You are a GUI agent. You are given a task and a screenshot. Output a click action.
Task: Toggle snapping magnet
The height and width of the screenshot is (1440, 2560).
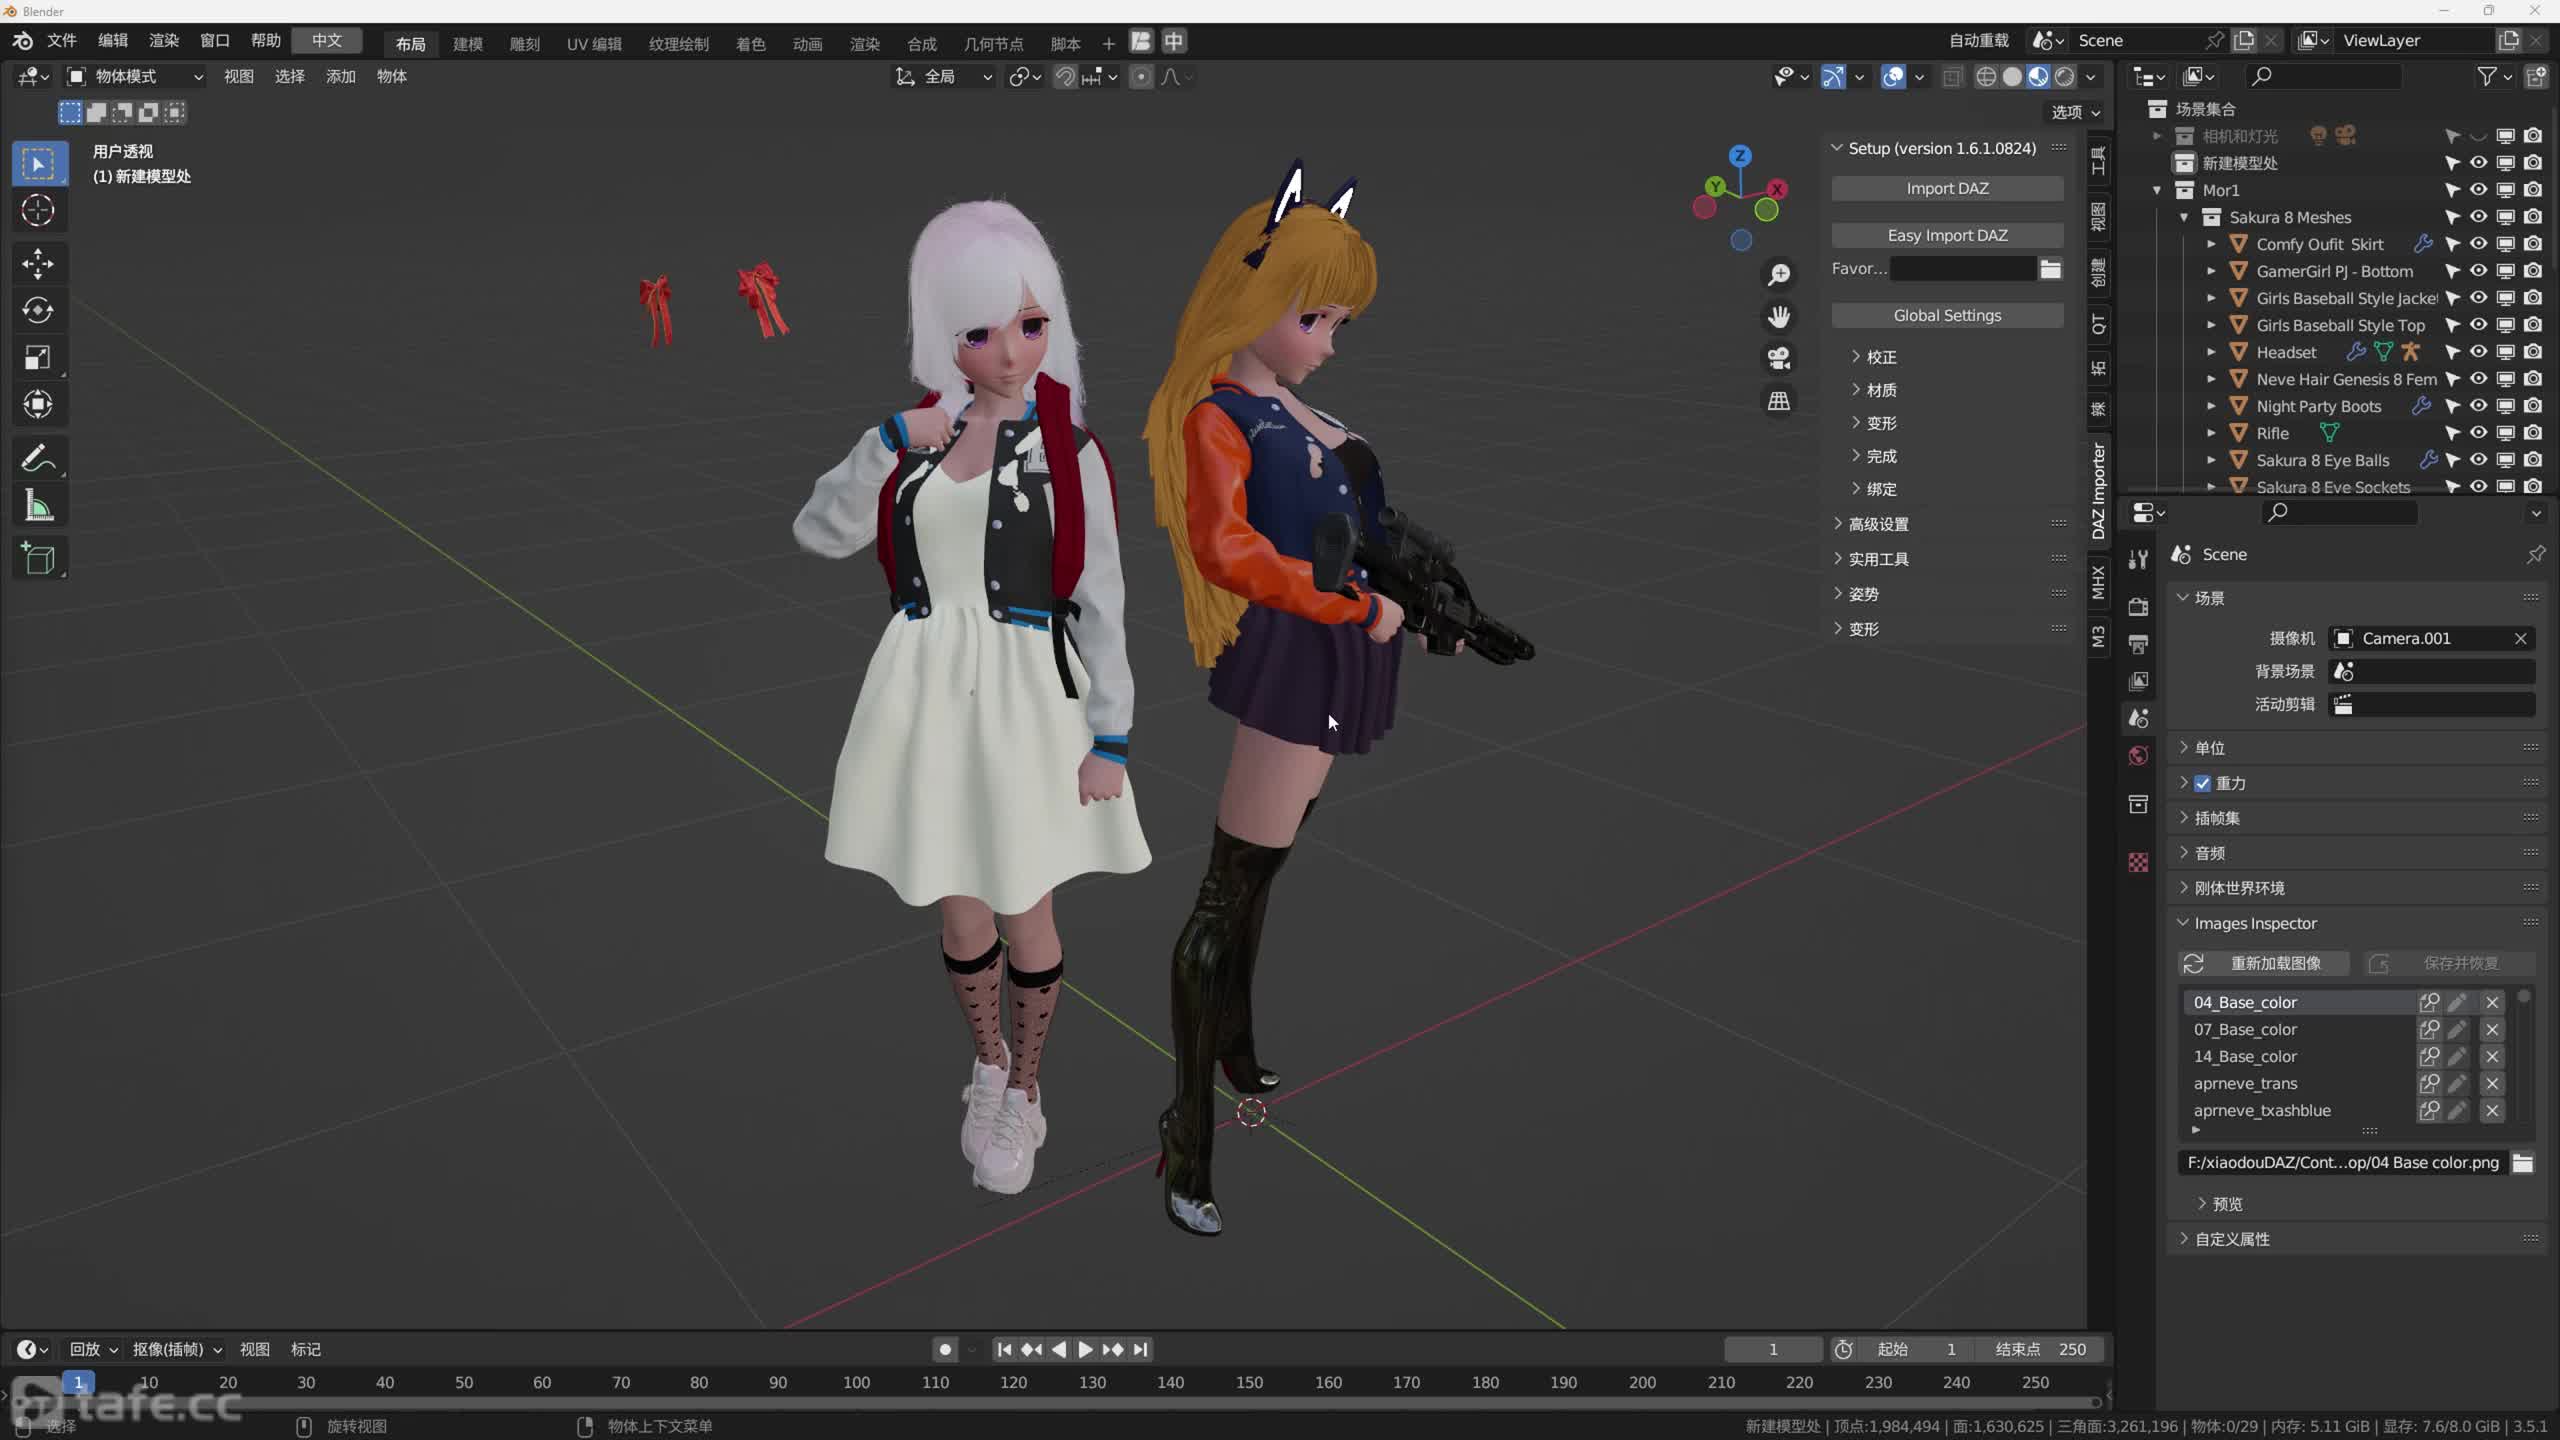pyautogui.click(x=1065, y=77)
